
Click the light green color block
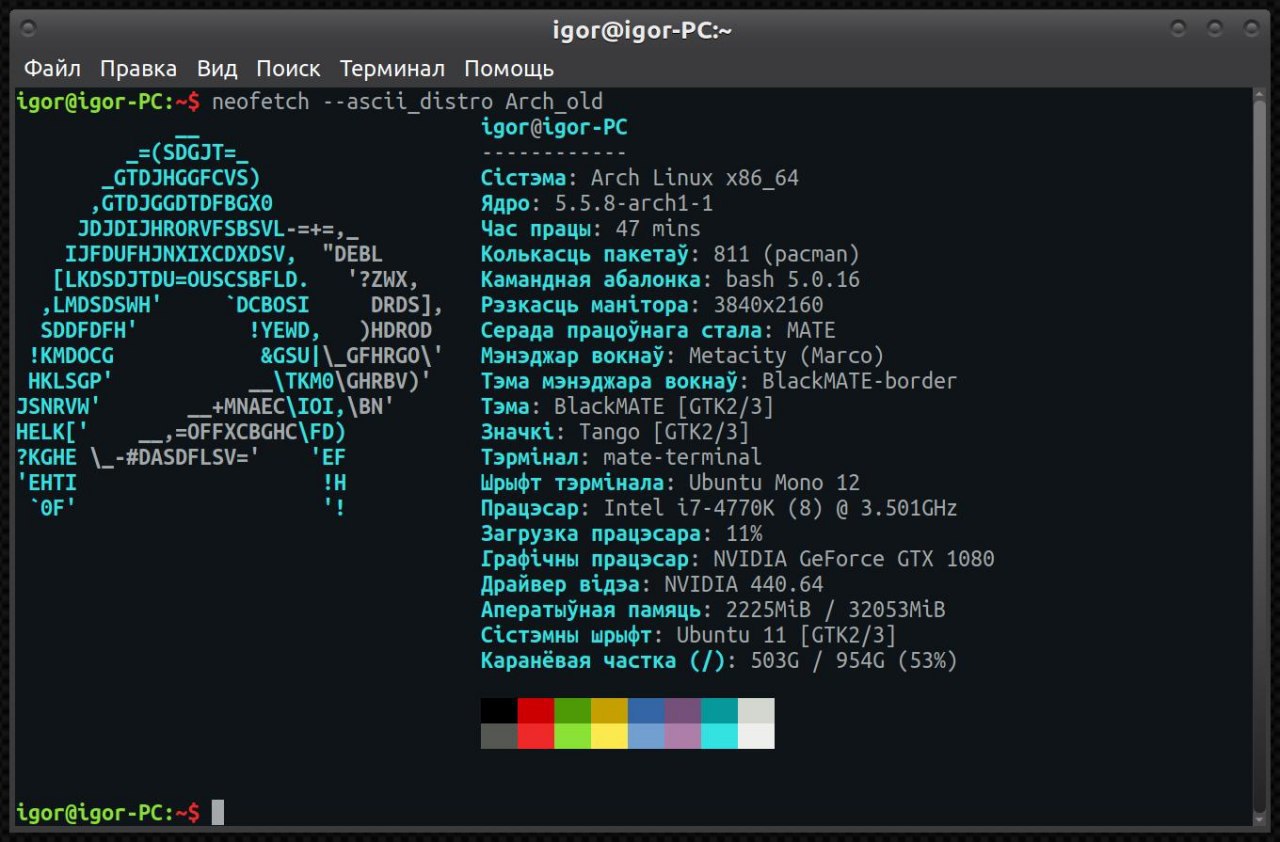(x=572, y=736)
